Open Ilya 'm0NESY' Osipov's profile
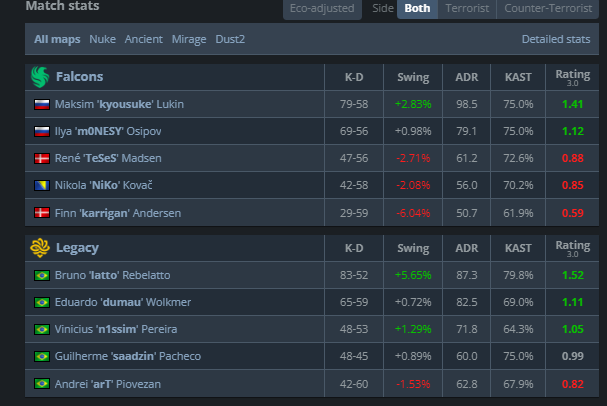 coord(108,131)
